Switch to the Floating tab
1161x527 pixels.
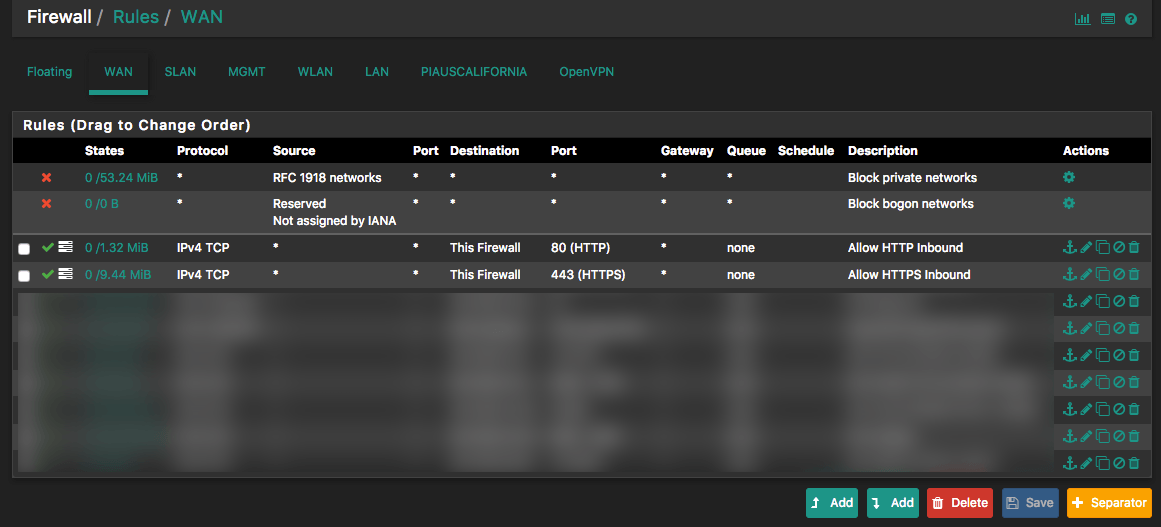tap(49, 72)
